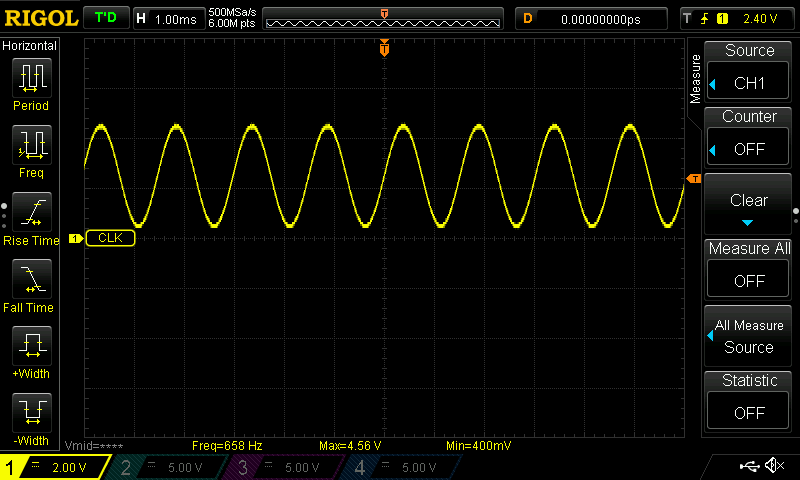Click the Min=400mV measurement result
The width and height of the screenshot is (800, 480).
(x=479, y=446)
